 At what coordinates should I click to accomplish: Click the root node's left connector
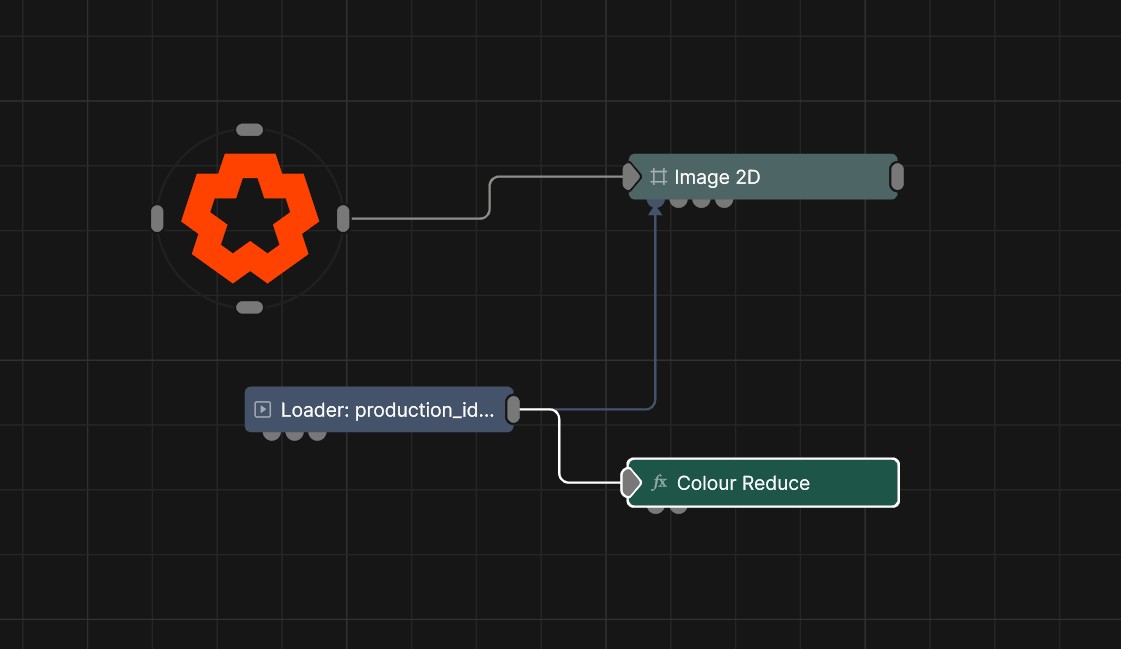tap(157, 218)
